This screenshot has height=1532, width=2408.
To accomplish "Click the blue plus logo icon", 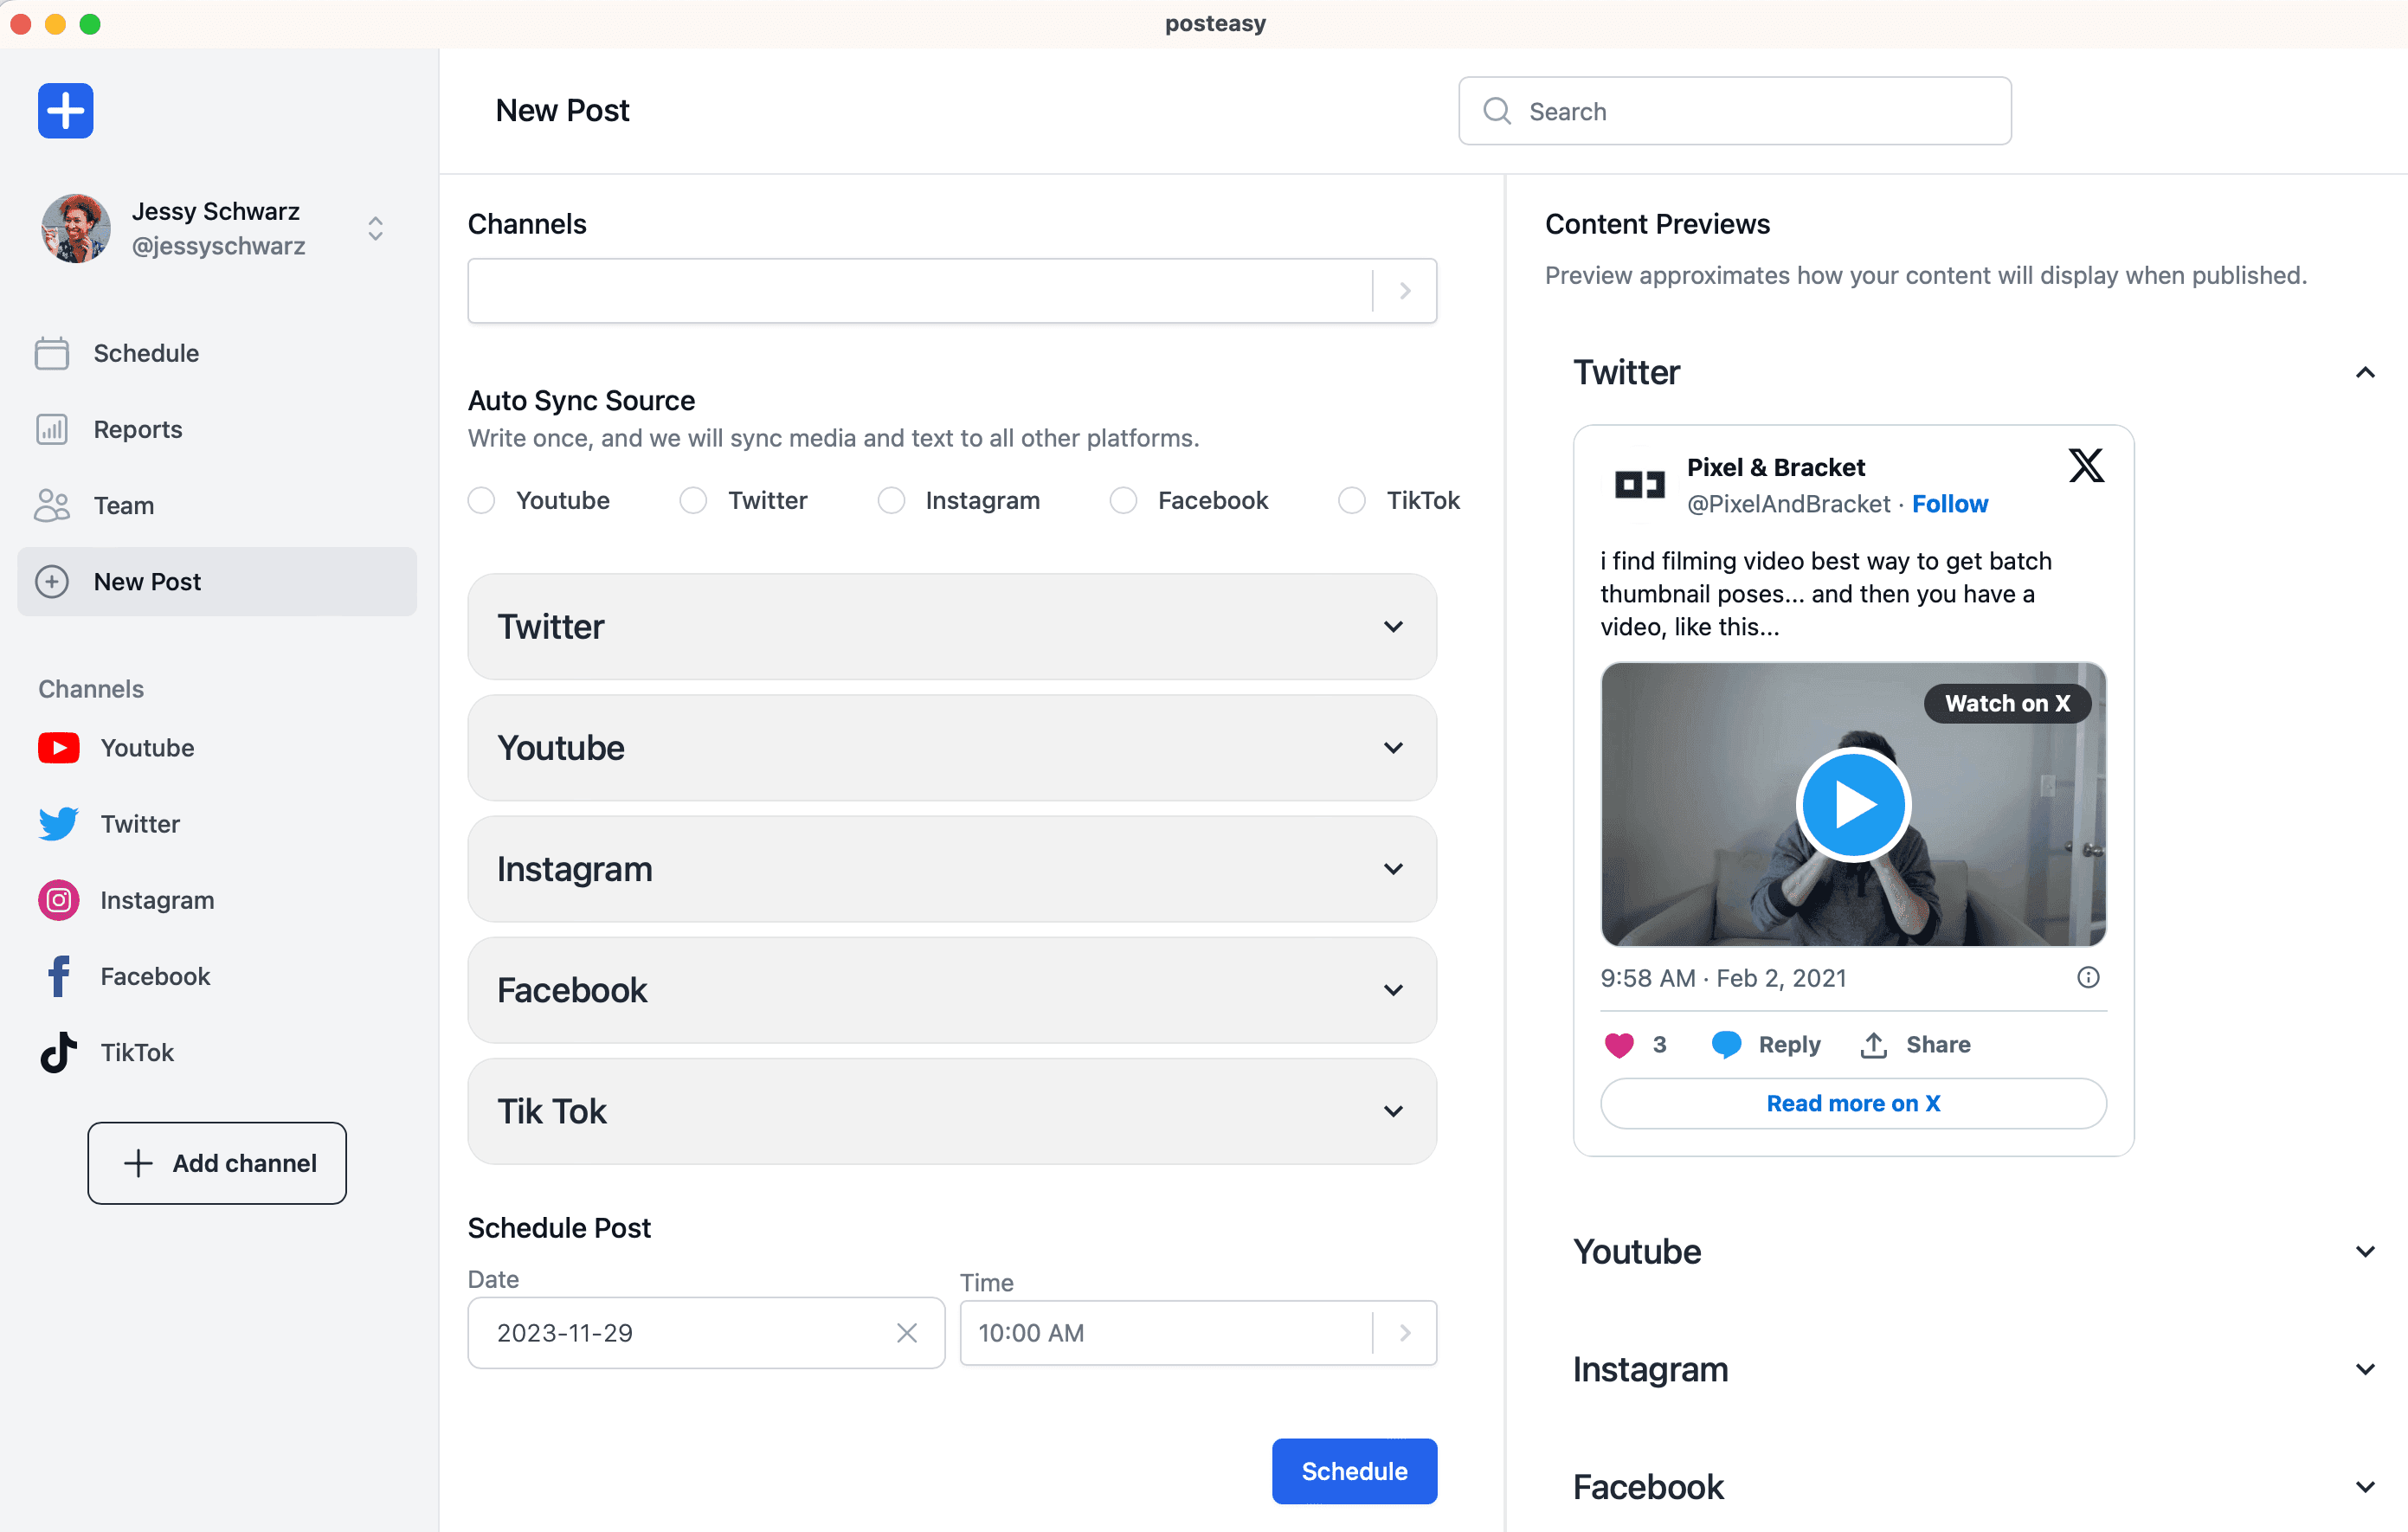I will (65, 110).
